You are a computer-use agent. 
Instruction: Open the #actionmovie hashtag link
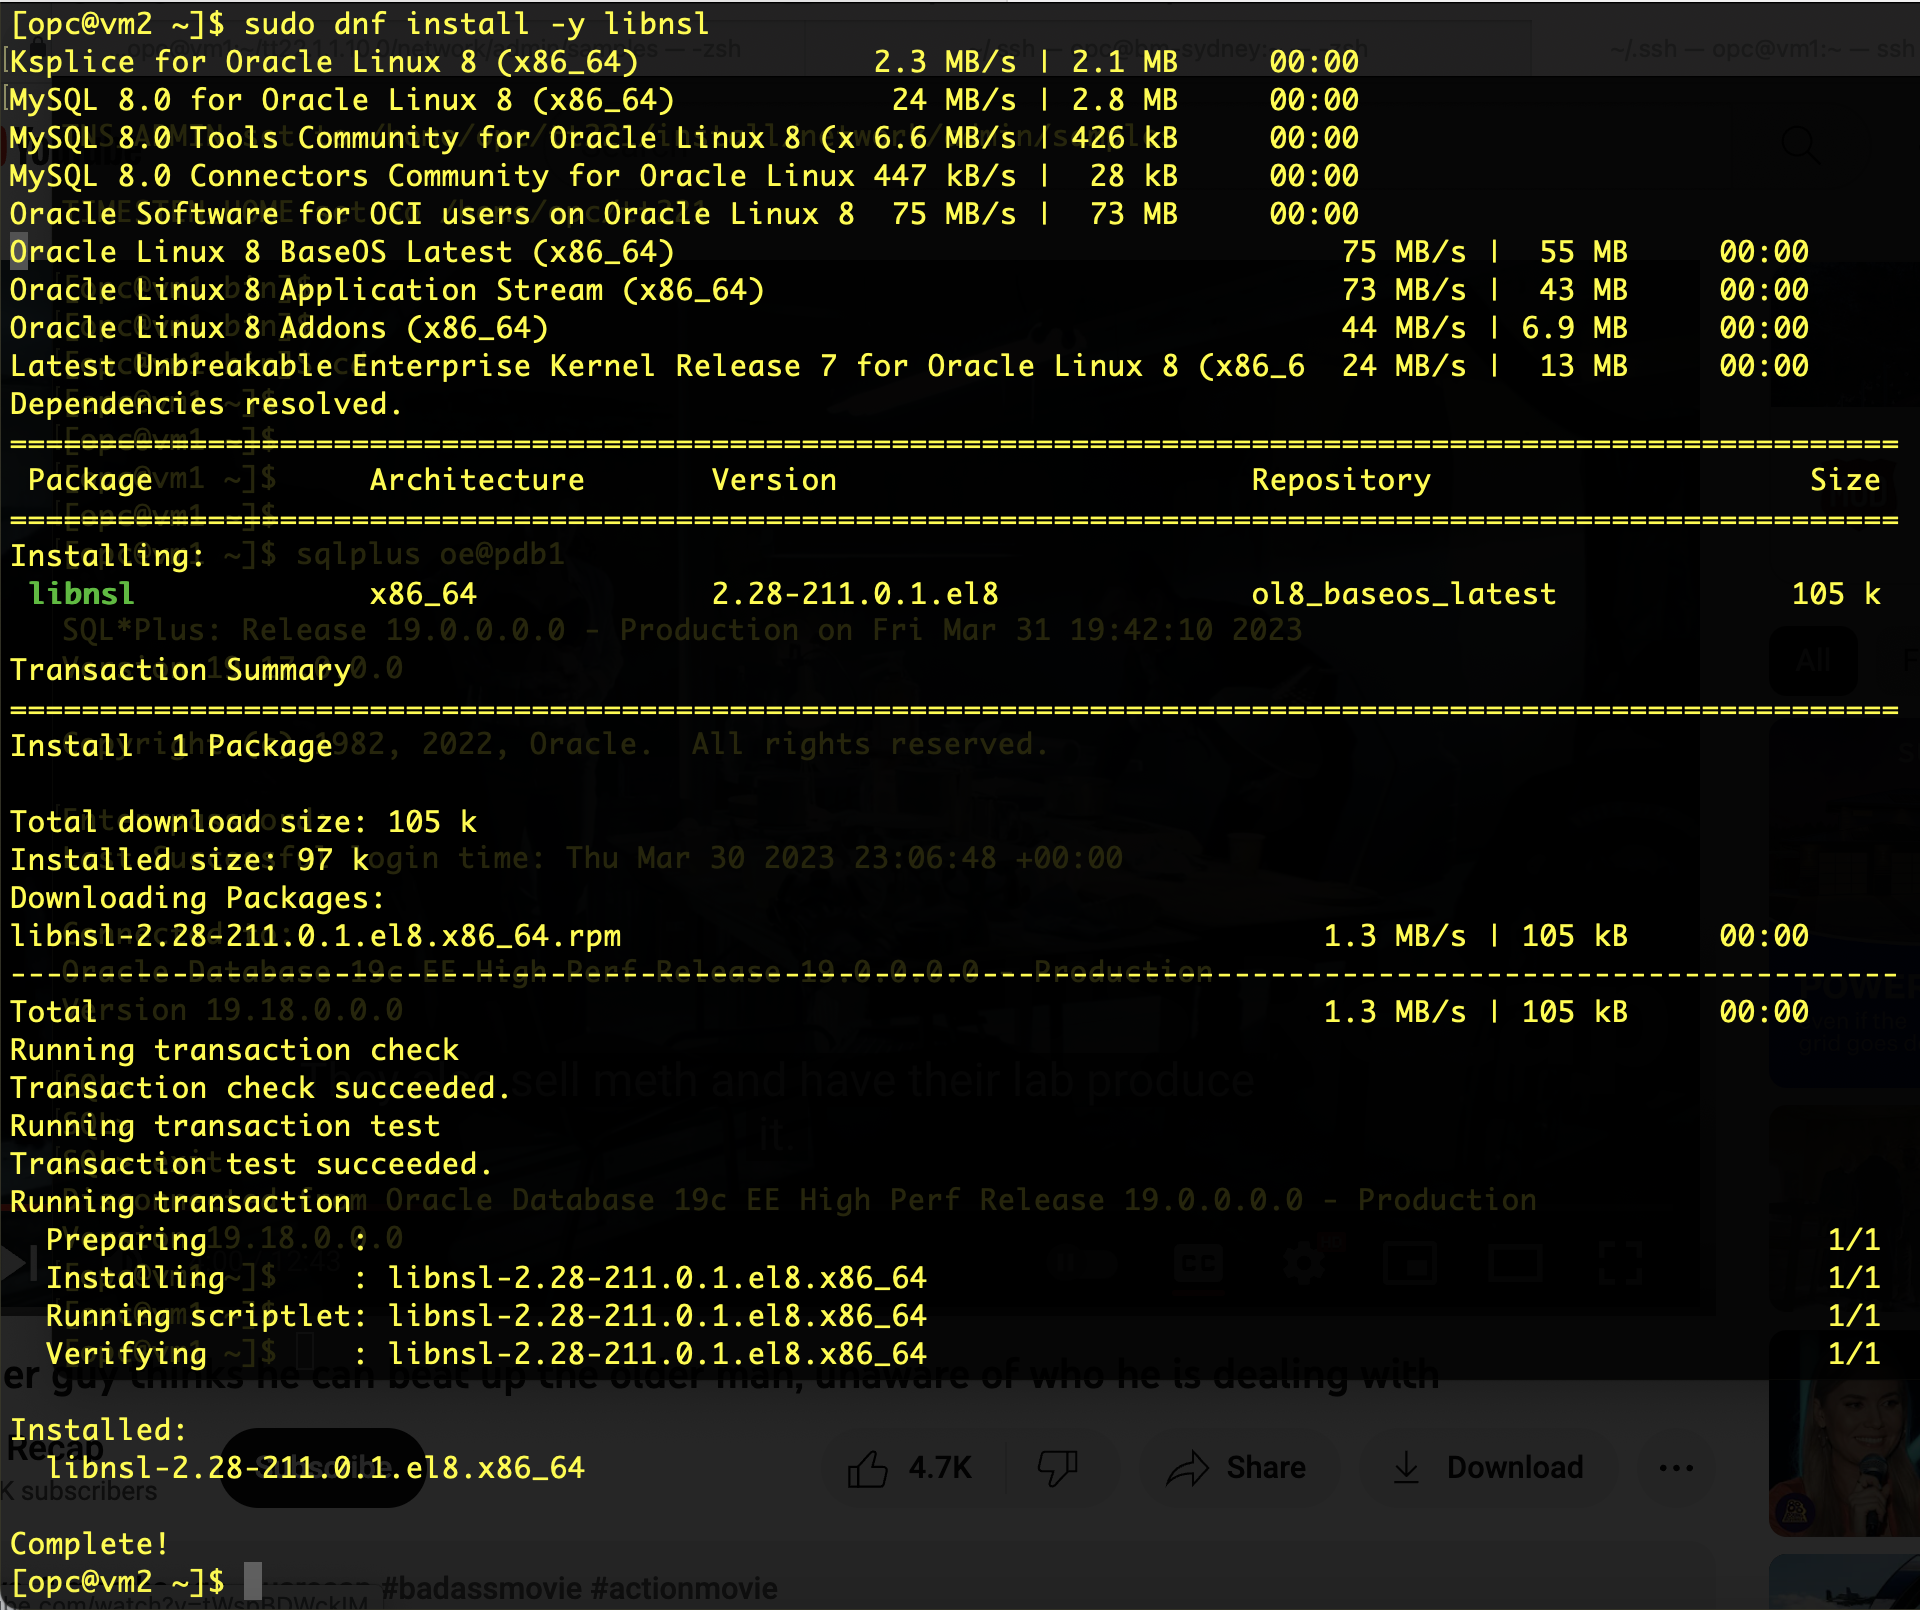(x=684, y=1588)
